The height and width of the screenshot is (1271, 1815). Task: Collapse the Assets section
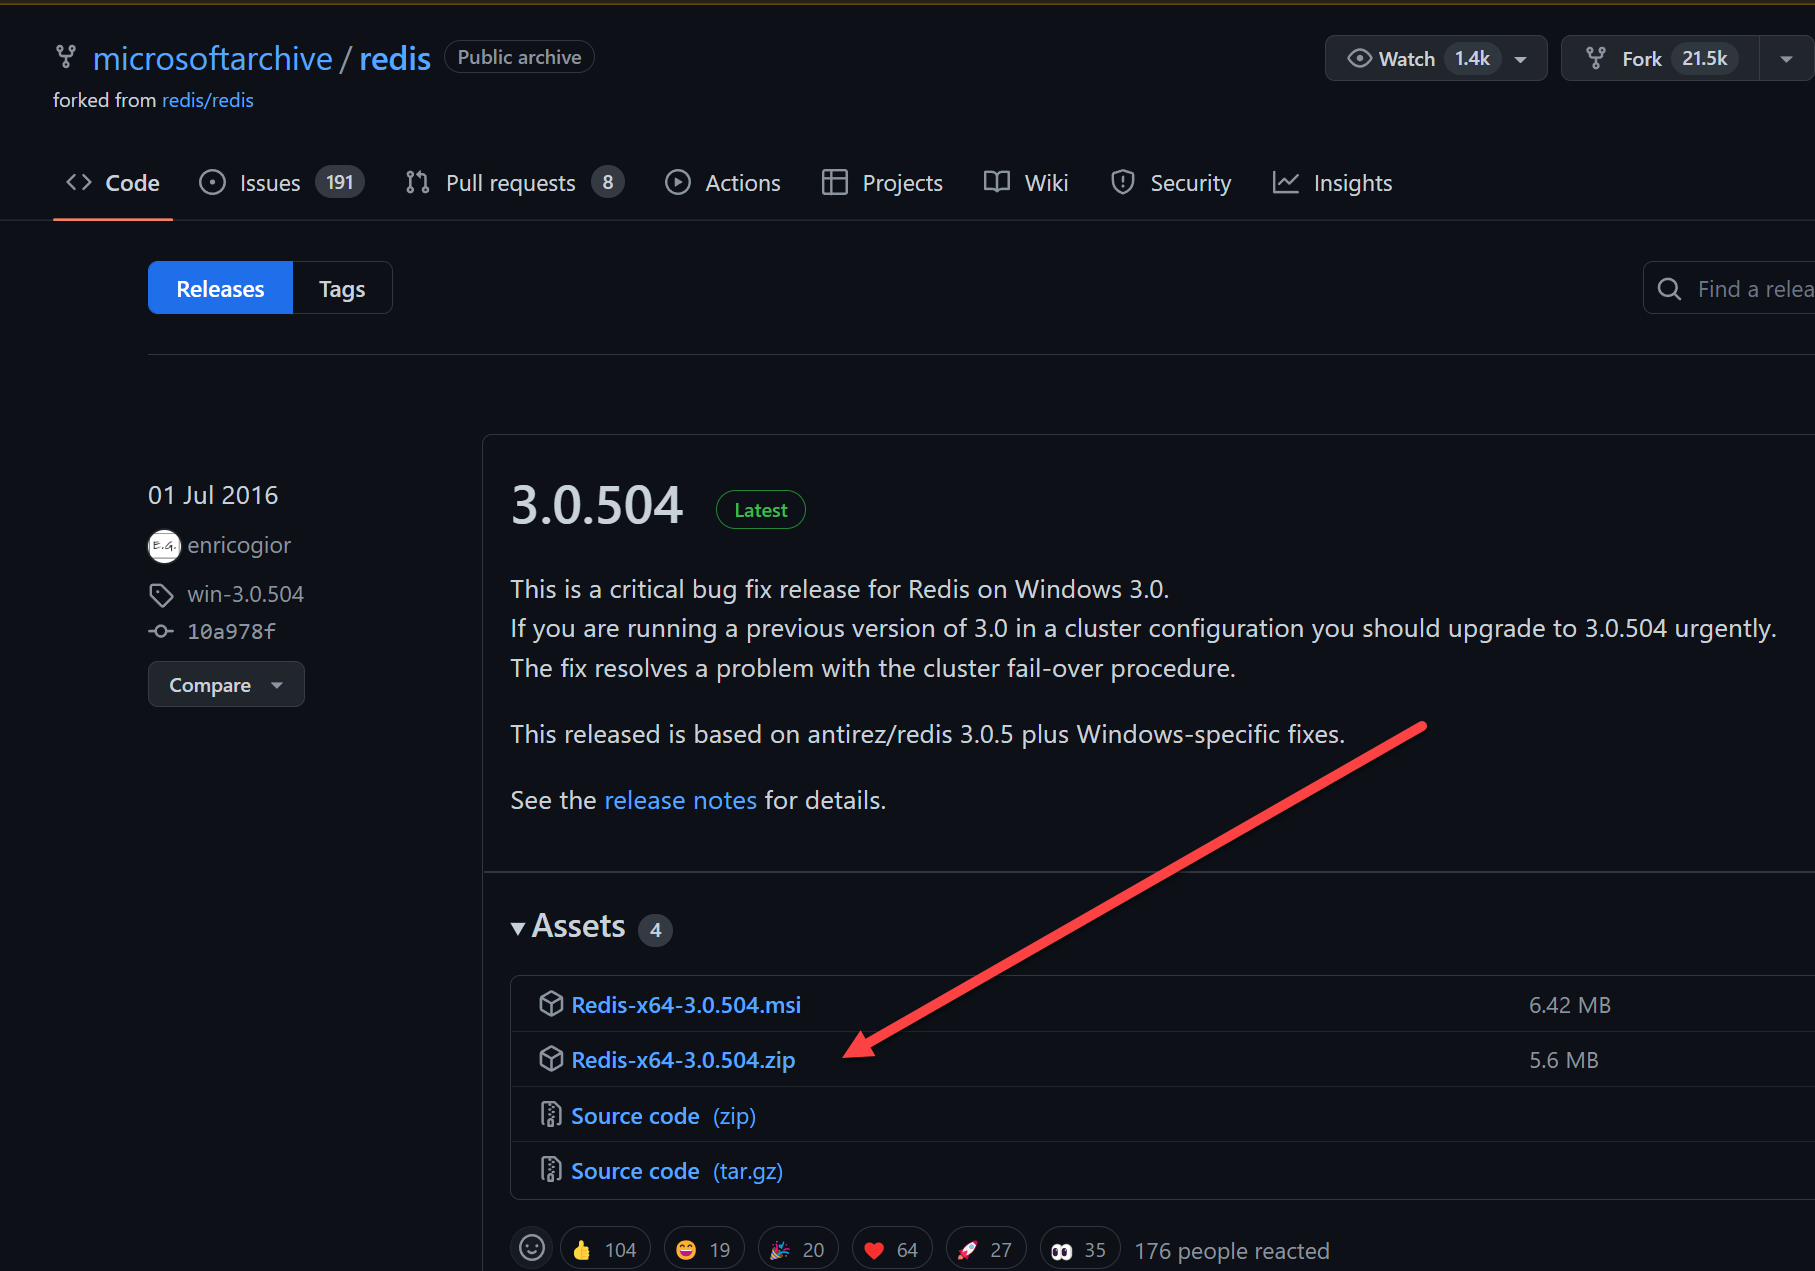[568, 927]
